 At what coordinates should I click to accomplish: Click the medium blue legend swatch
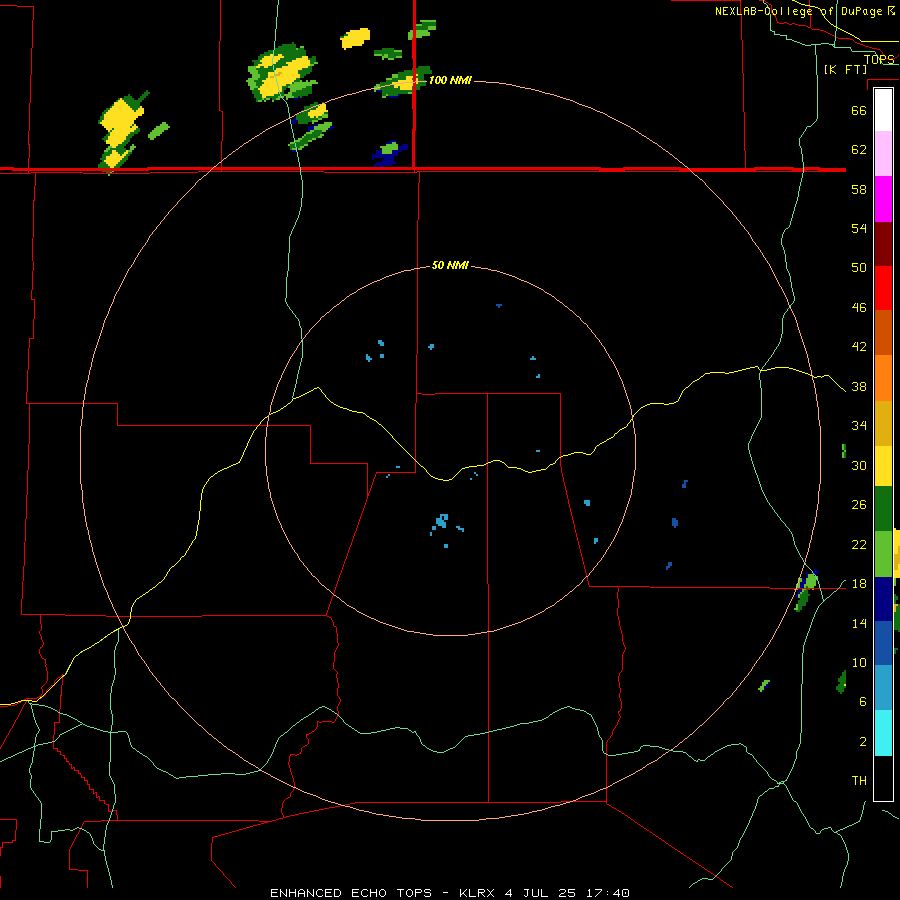coord(883,643)
